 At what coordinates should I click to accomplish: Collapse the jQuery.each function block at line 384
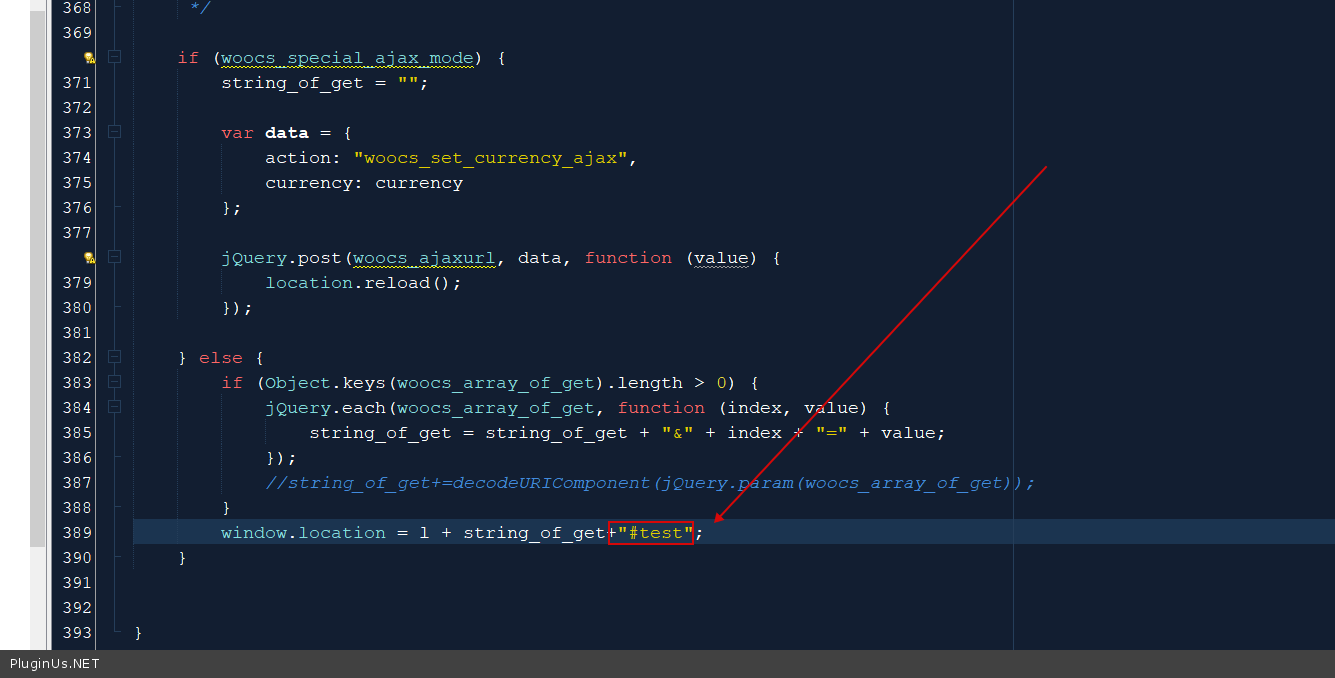[x=114, y=407]
